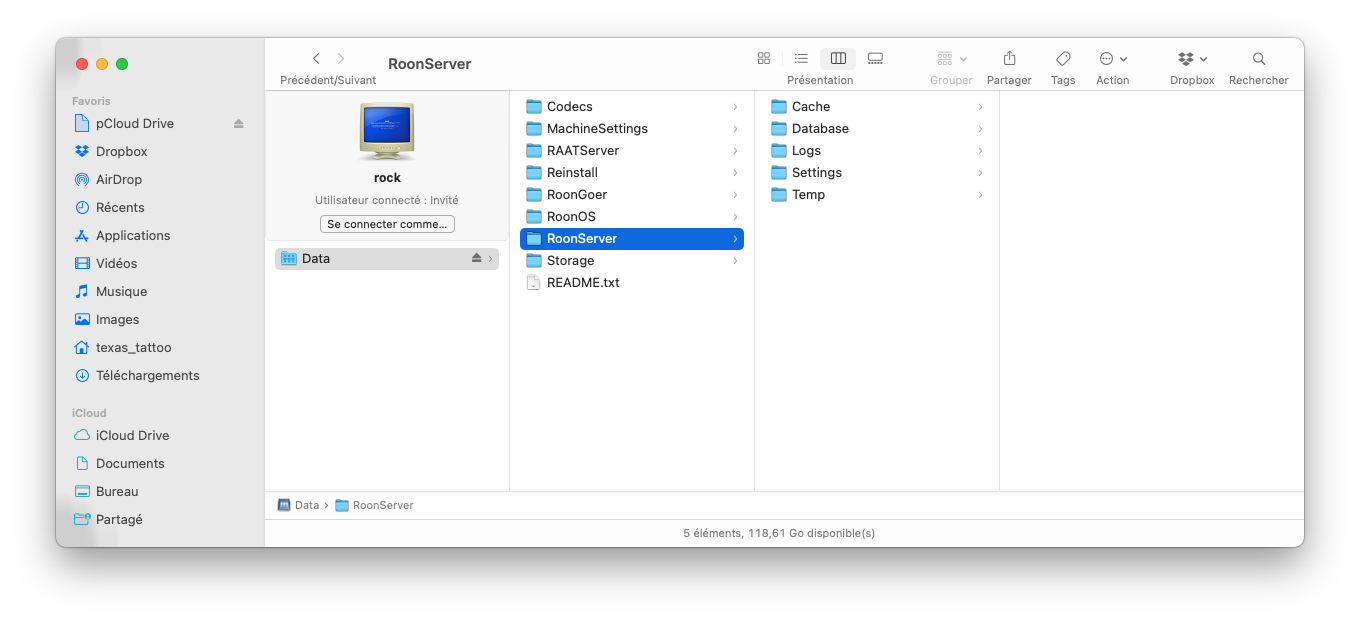The width and height of the screenshot is (1360, 621).
Task: Open the Grouper menu
Action: [951, 59]
